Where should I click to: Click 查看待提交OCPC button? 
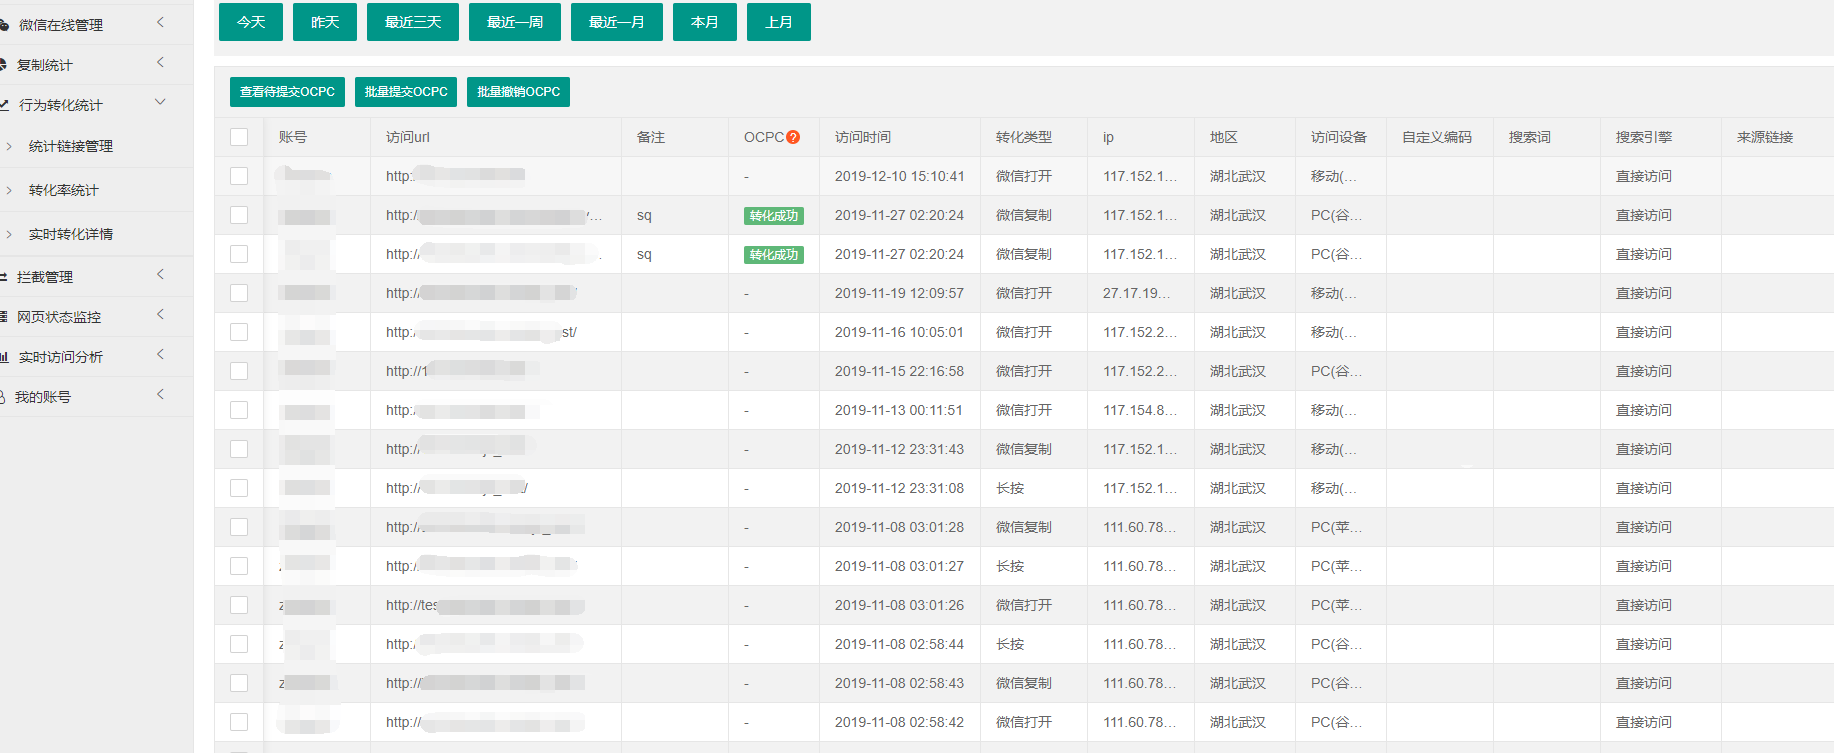pos(287,92)
